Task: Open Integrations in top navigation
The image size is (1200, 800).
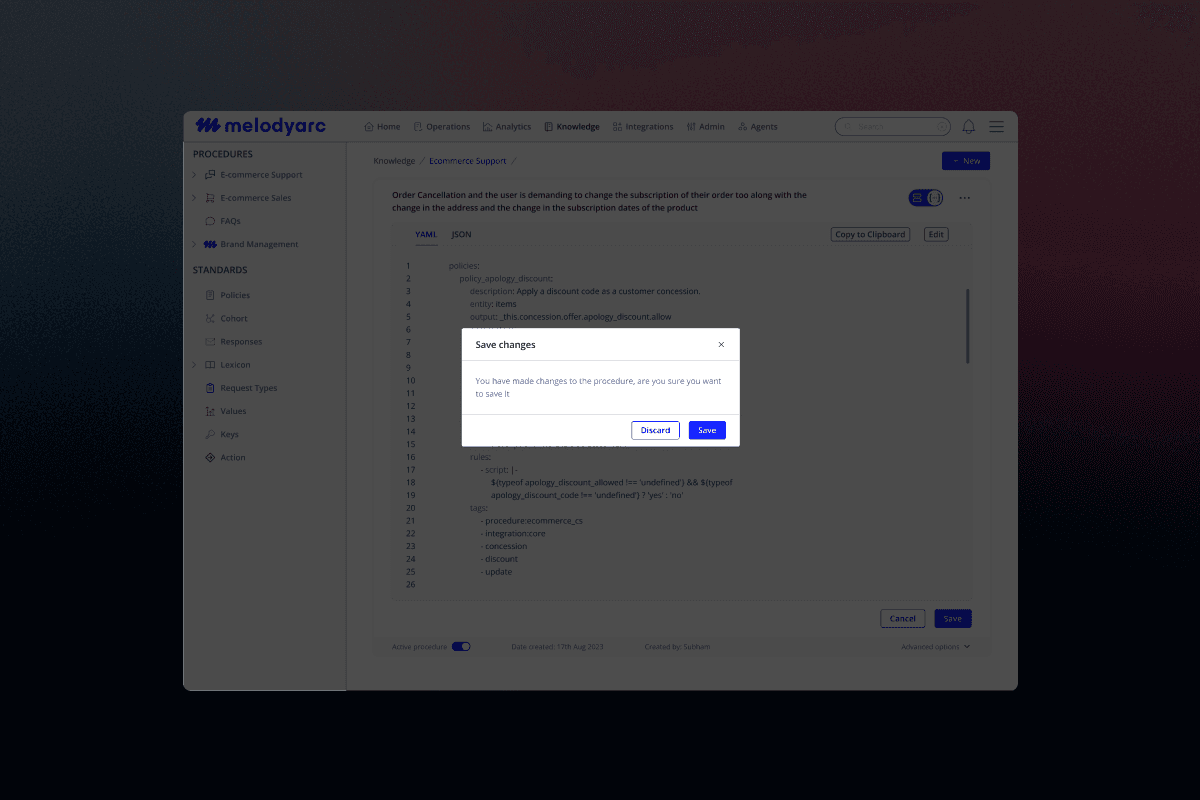Action: coord(643,127)
